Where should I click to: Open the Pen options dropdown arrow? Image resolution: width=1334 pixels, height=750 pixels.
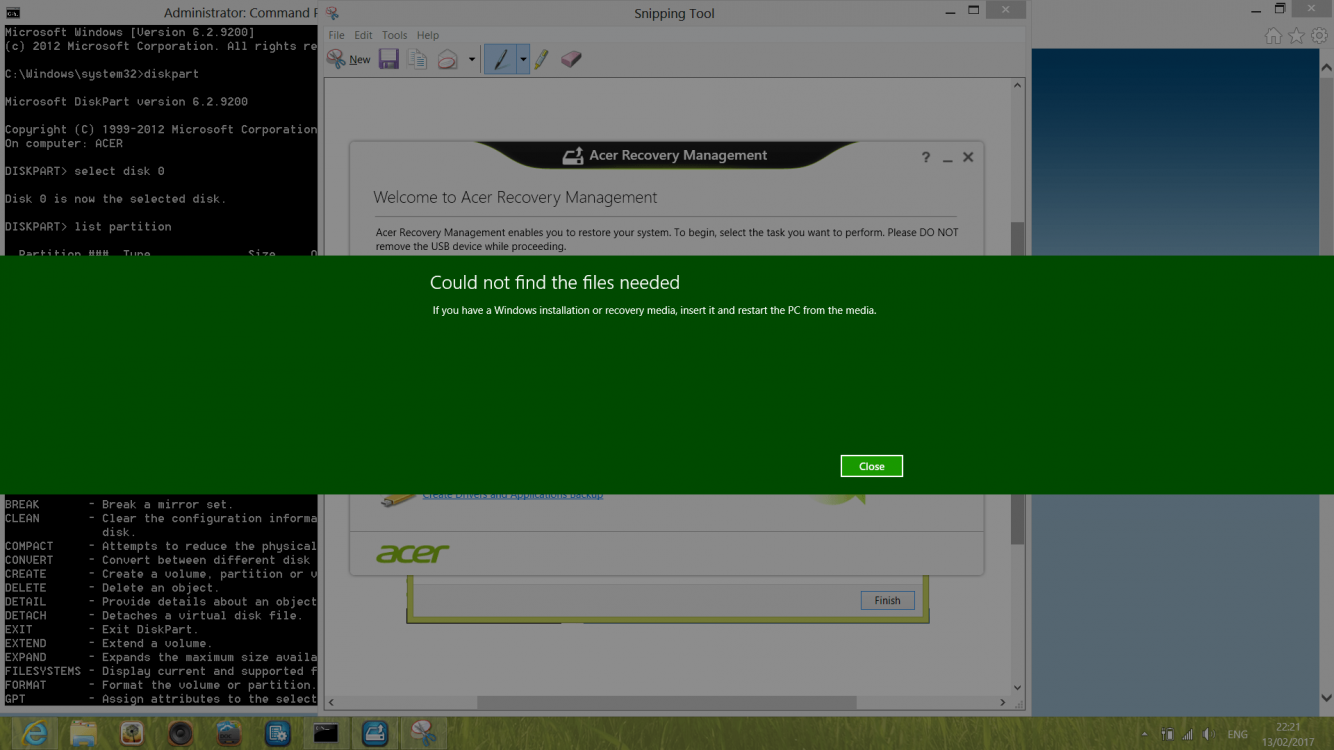coord(522,60)
